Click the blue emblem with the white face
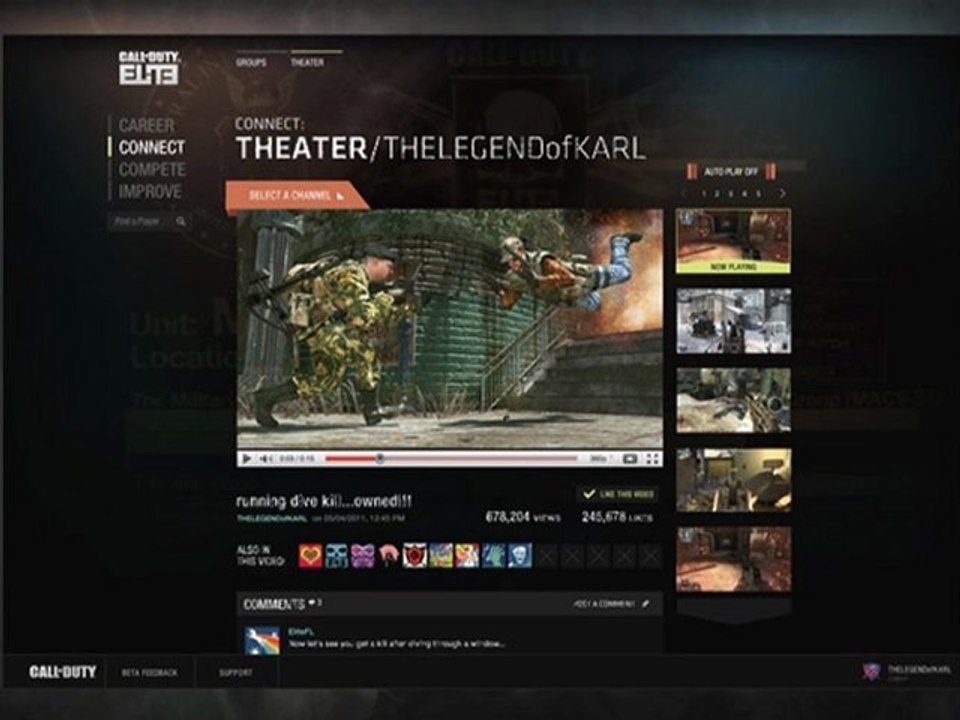 (519, 556)
